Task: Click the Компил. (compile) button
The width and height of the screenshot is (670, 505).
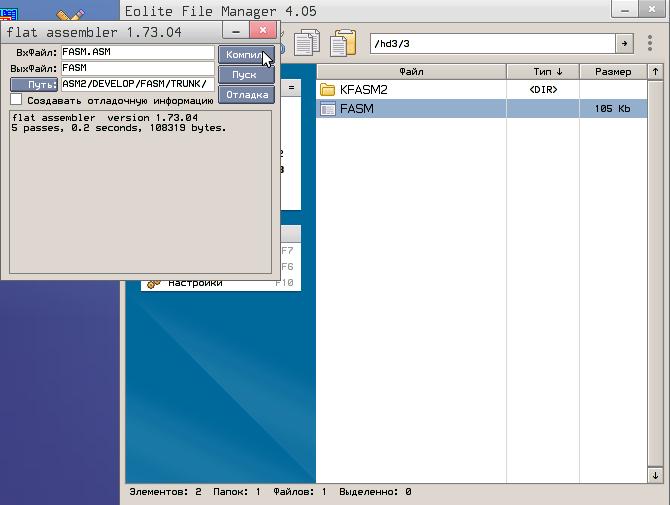Action: (245, 53)
